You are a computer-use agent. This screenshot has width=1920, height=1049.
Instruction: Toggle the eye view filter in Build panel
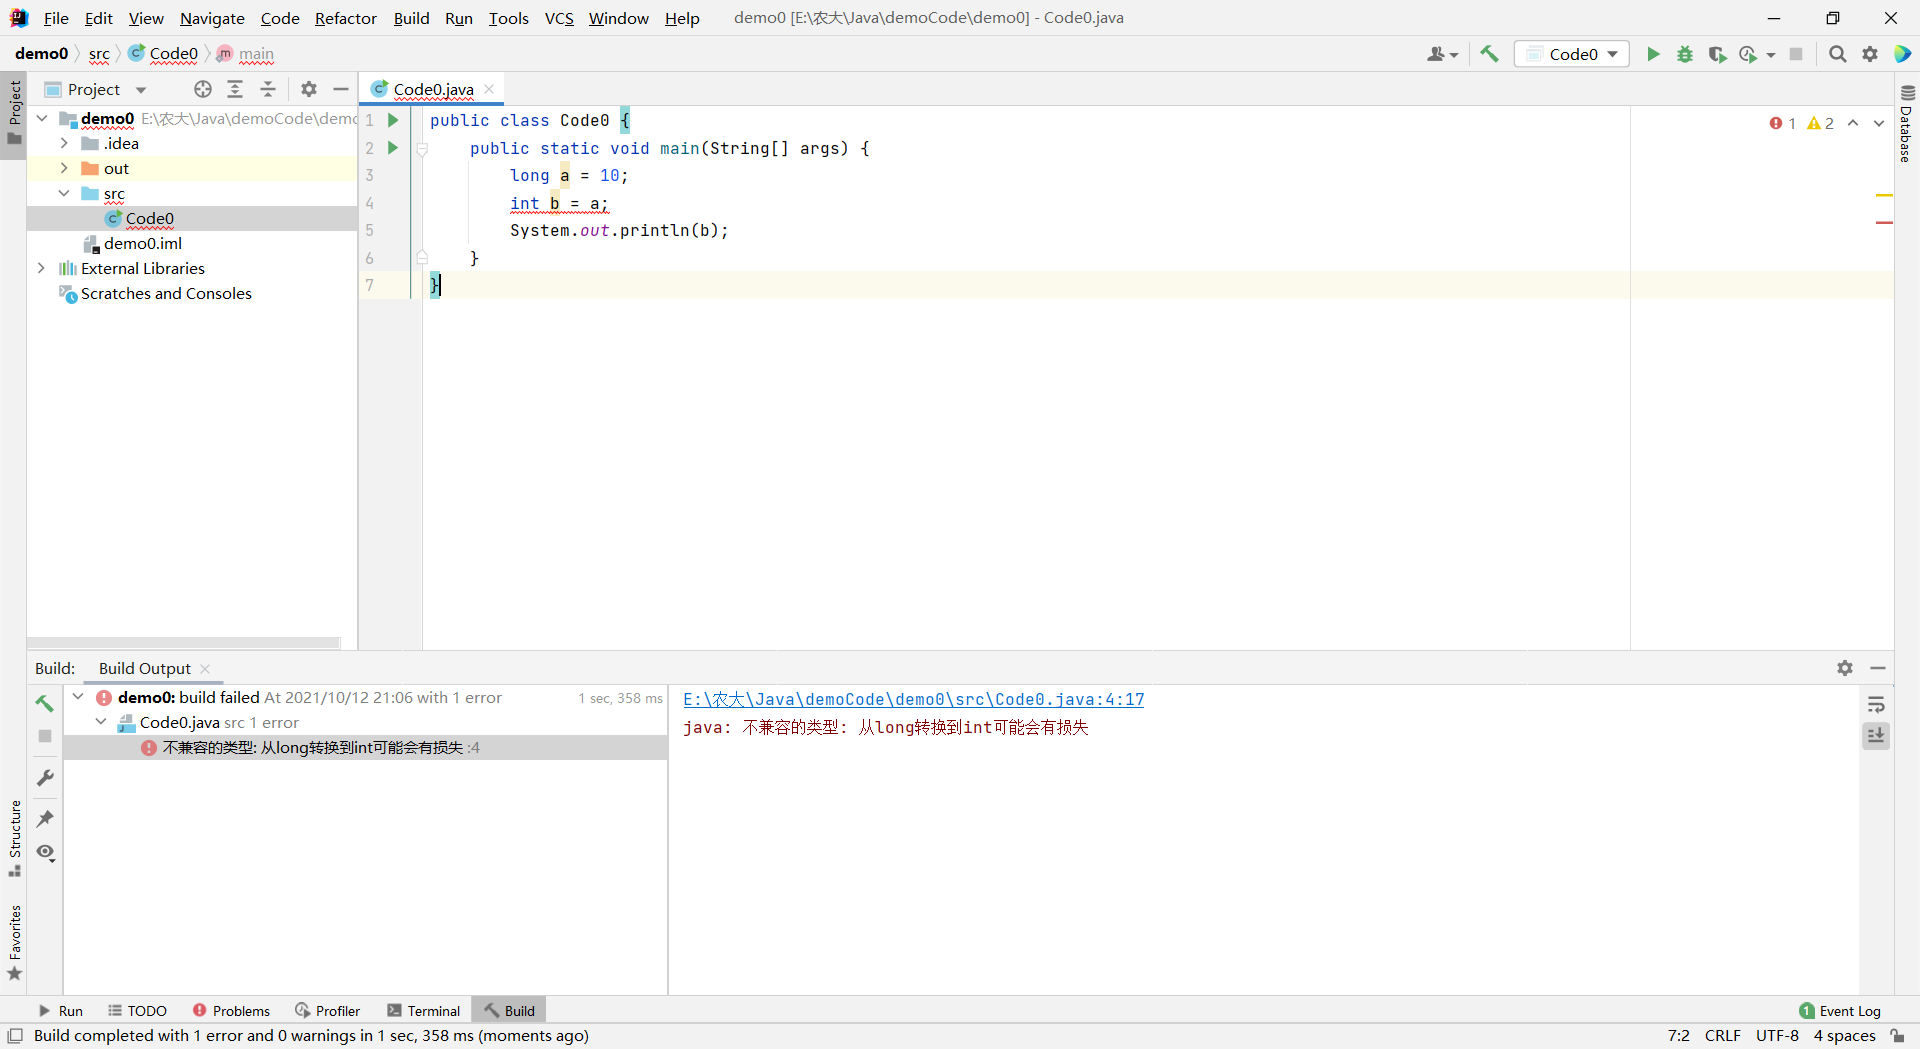click(45, 852)
